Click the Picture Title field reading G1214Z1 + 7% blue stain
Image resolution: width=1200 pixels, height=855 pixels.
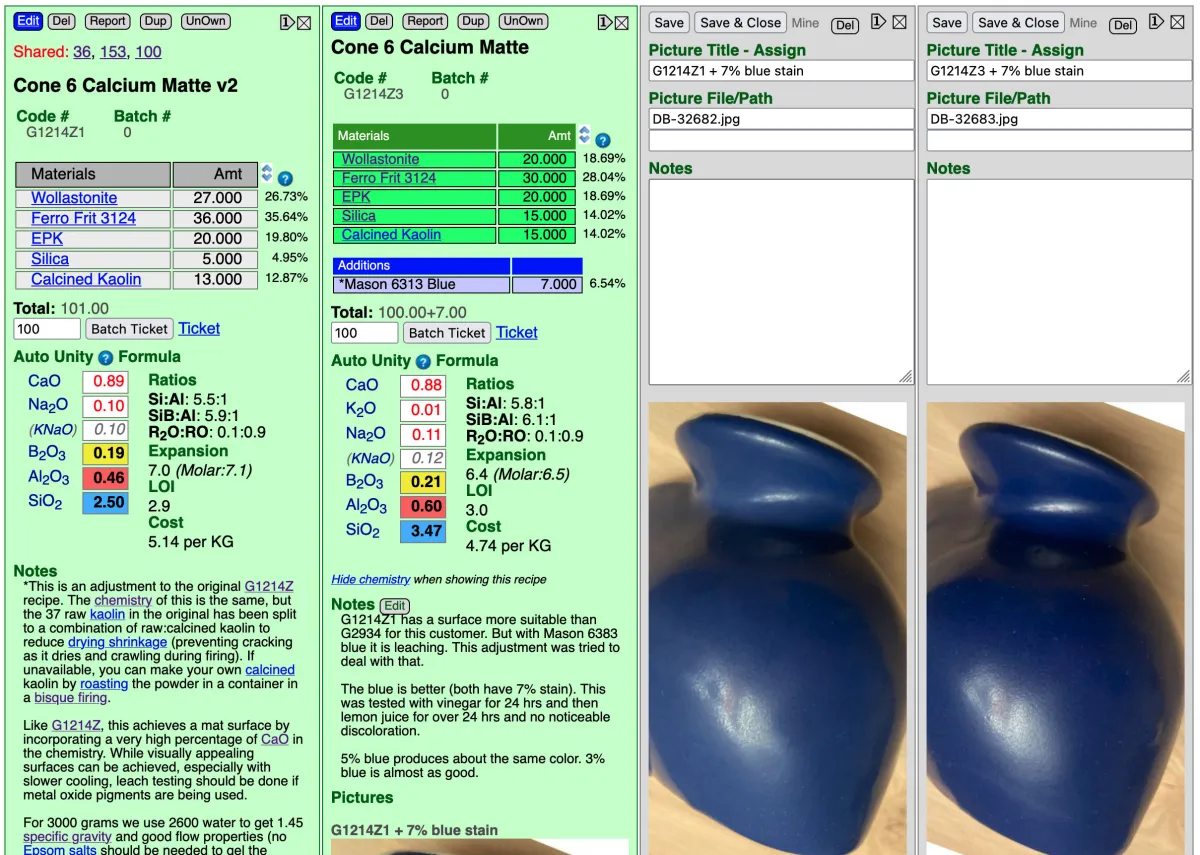(x=781, y=71)
